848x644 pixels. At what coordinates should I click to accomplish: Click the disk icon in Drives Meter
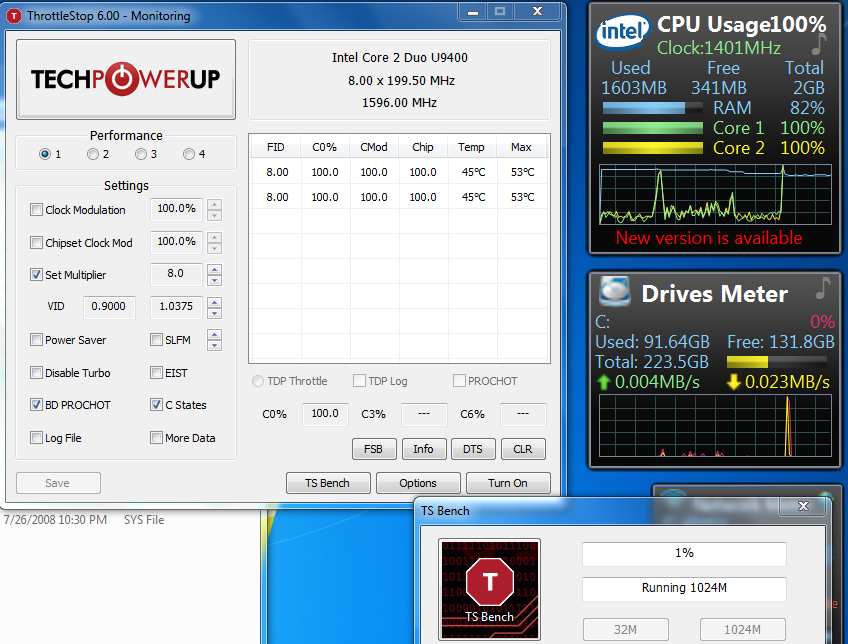[x=615, y=291]
